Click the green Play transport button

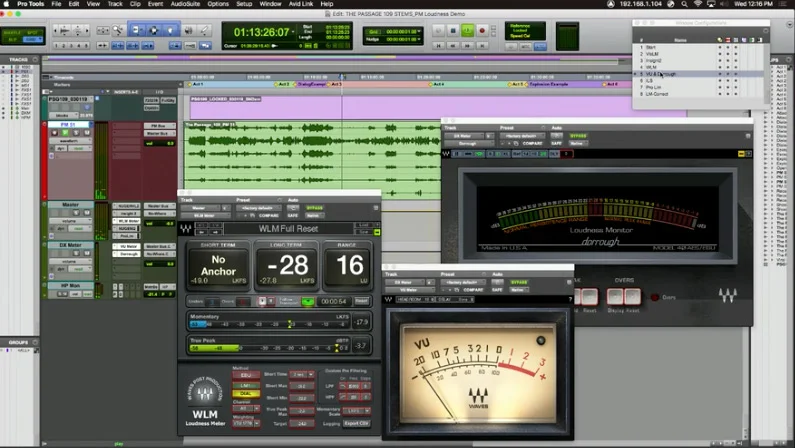coord(467,31)
